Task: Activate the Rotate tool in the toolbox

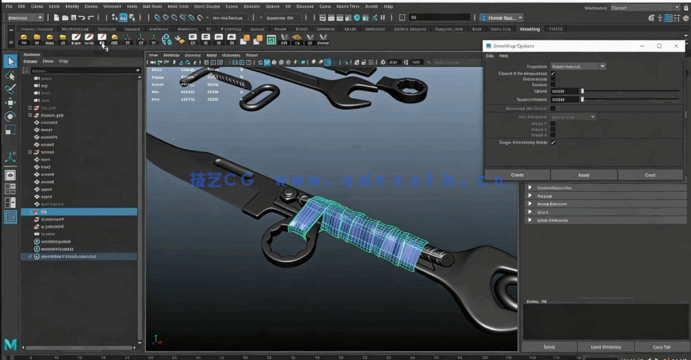Action: pos(10,116)
